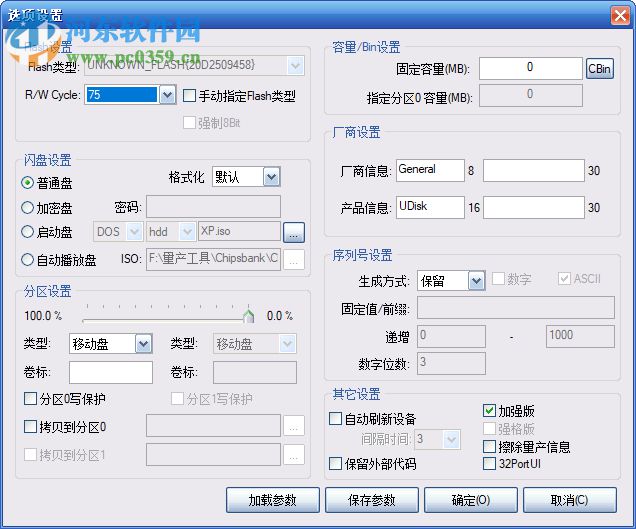Click 保存参数 button
Screen dimensions: 636x529
(x=372, y=500)
